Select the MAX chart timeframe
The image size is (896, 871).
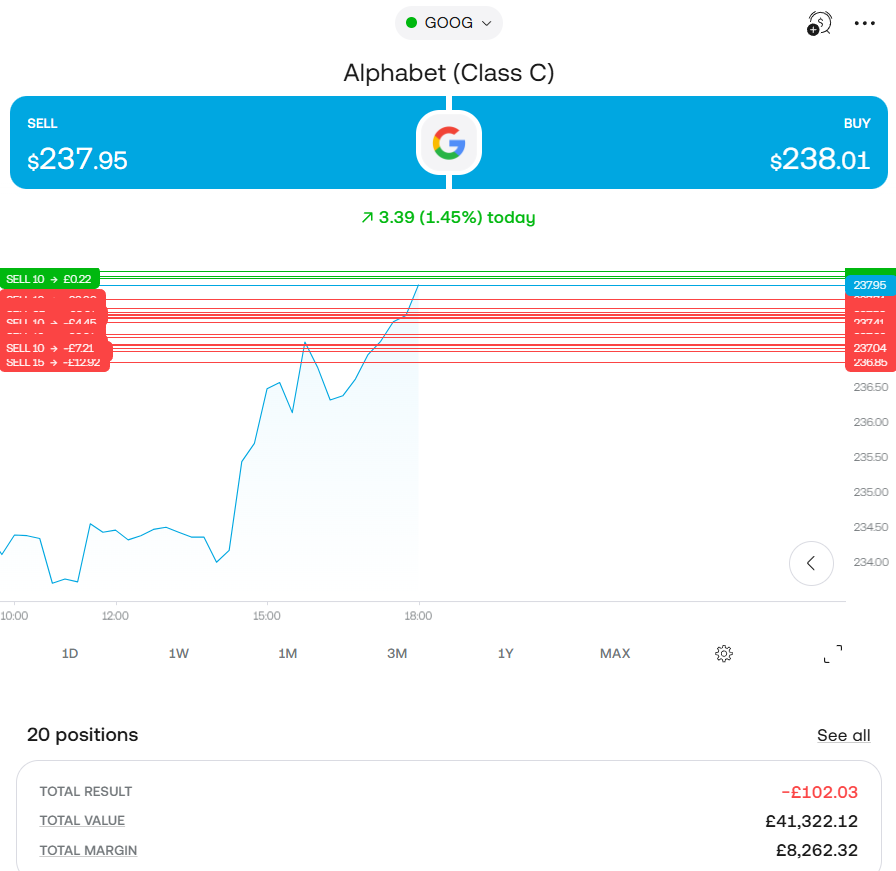click(x=615, y=653)
